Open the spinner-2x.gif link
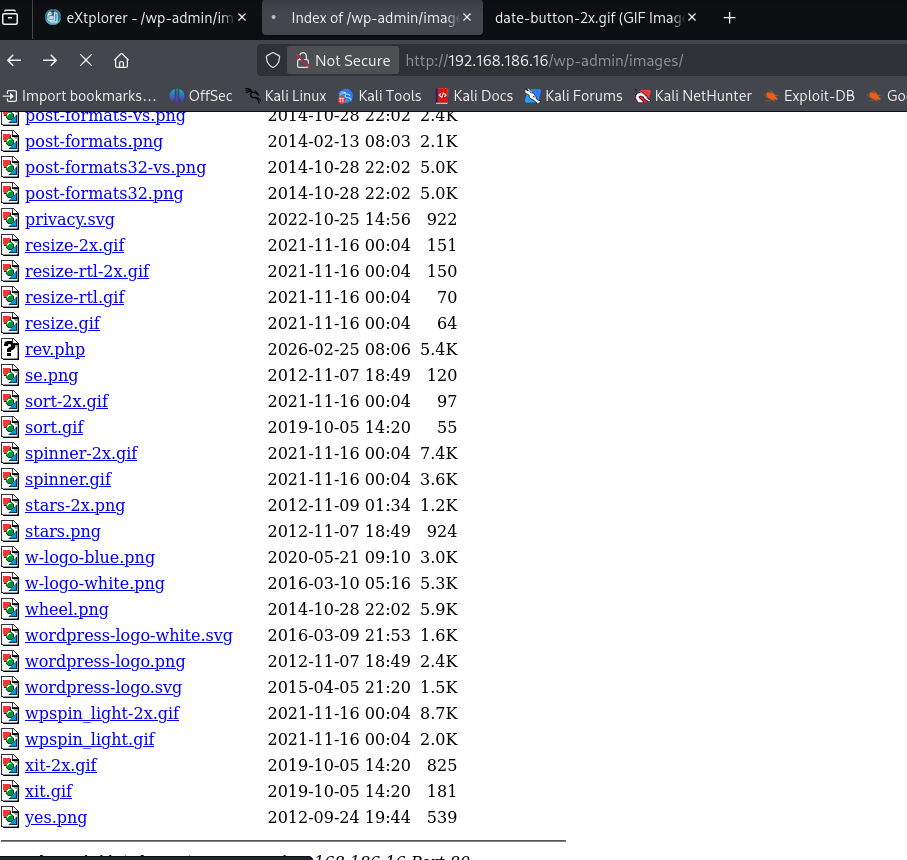 81,453
